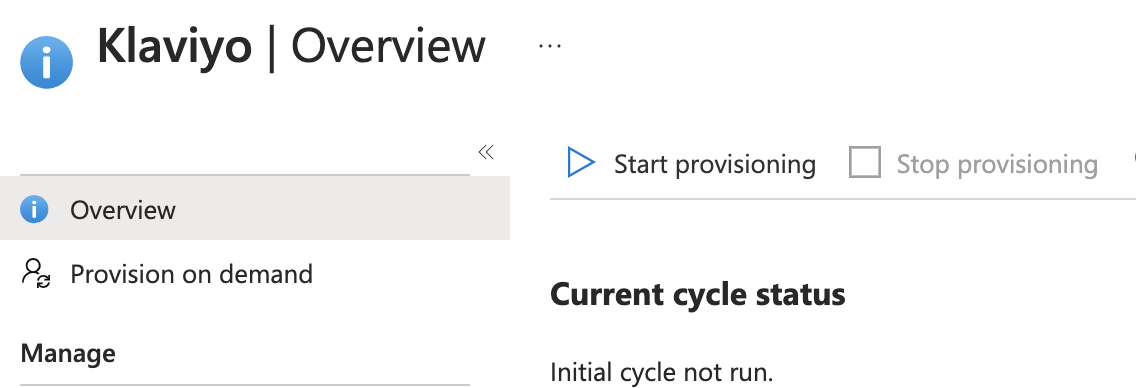Click the pipe separator in the page title
Viewport: 1136px width, 388px height.
(x=272, y=48)
